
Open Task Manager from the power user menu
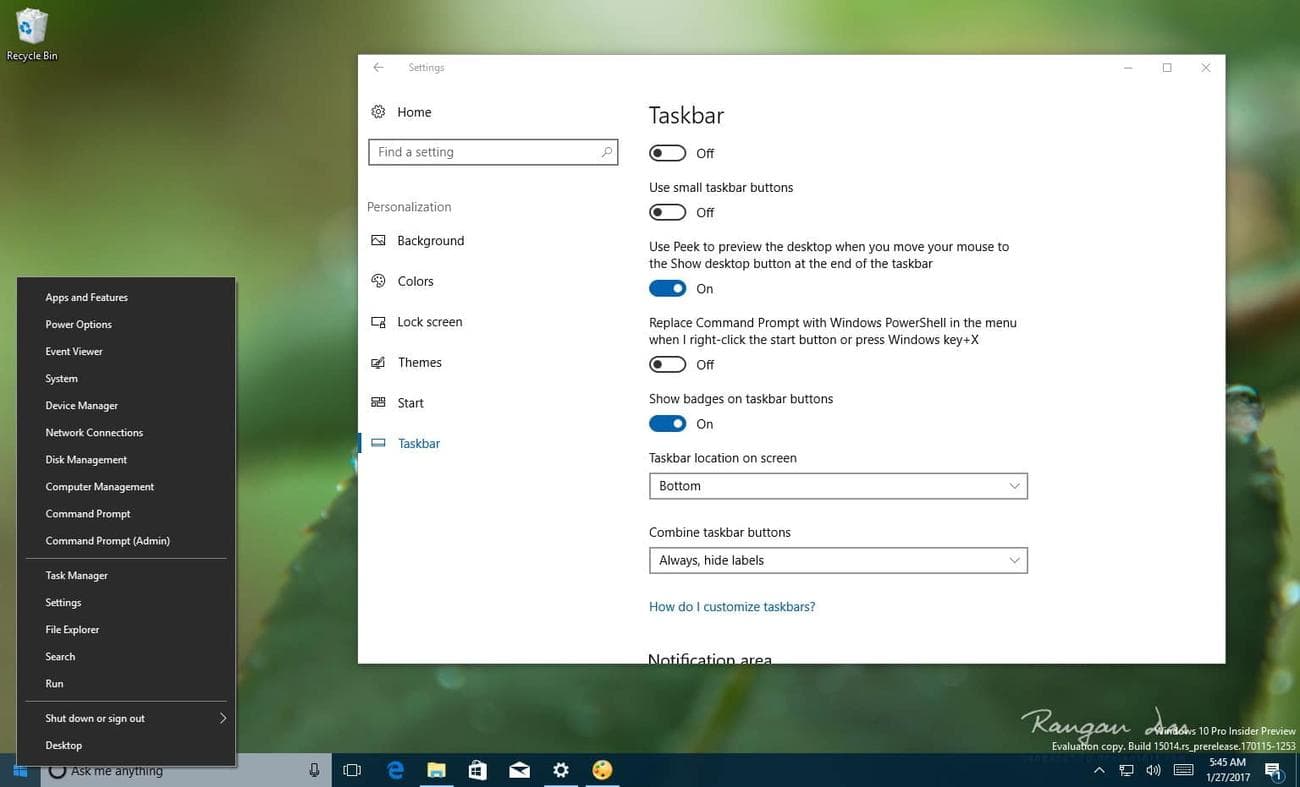pos(76,575)
